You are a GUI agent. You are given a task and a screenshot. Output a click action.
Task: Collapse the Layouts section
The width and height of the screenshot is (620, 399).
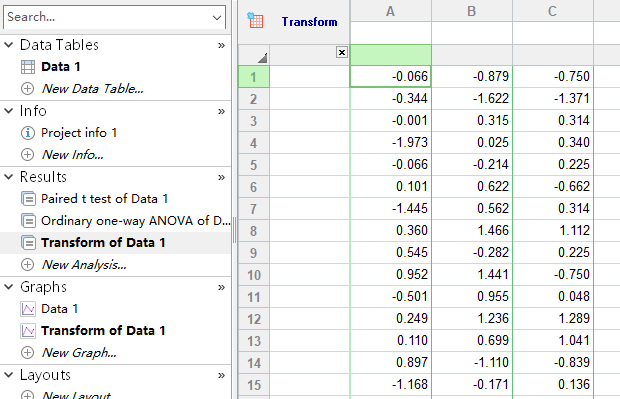click(9, 375)
